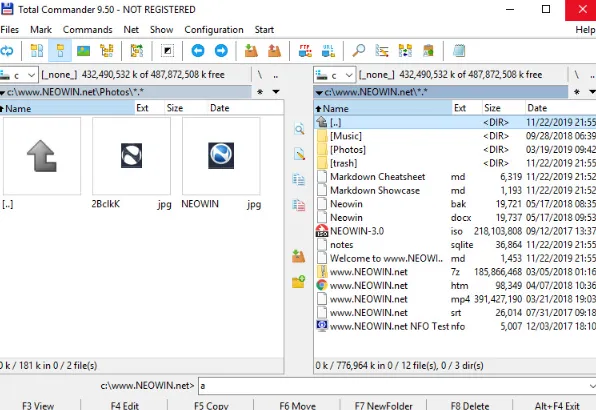The width and height of the screenshot is (596, 410).
Task: Select the notes sqlite file
Action: [455, 245]
